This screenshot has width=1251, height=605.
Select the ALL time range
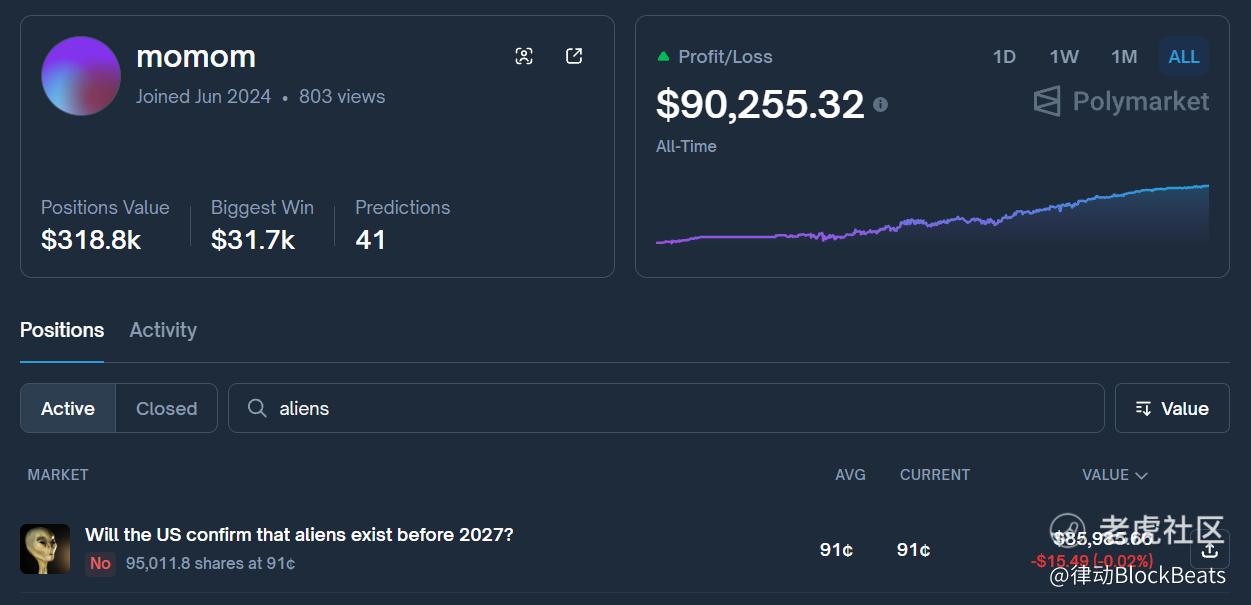pyautogui.click(x=1184, y=57)
